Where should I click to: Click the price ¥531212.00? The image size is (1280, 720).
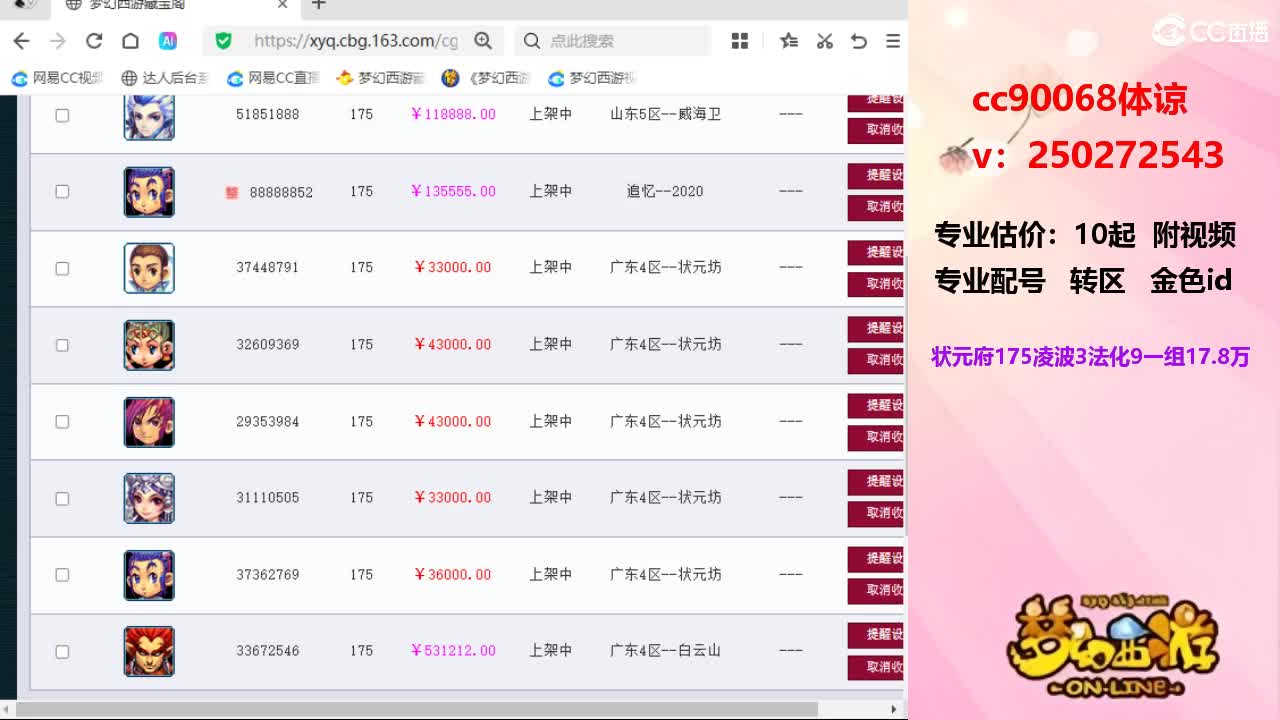coord(453,651)
